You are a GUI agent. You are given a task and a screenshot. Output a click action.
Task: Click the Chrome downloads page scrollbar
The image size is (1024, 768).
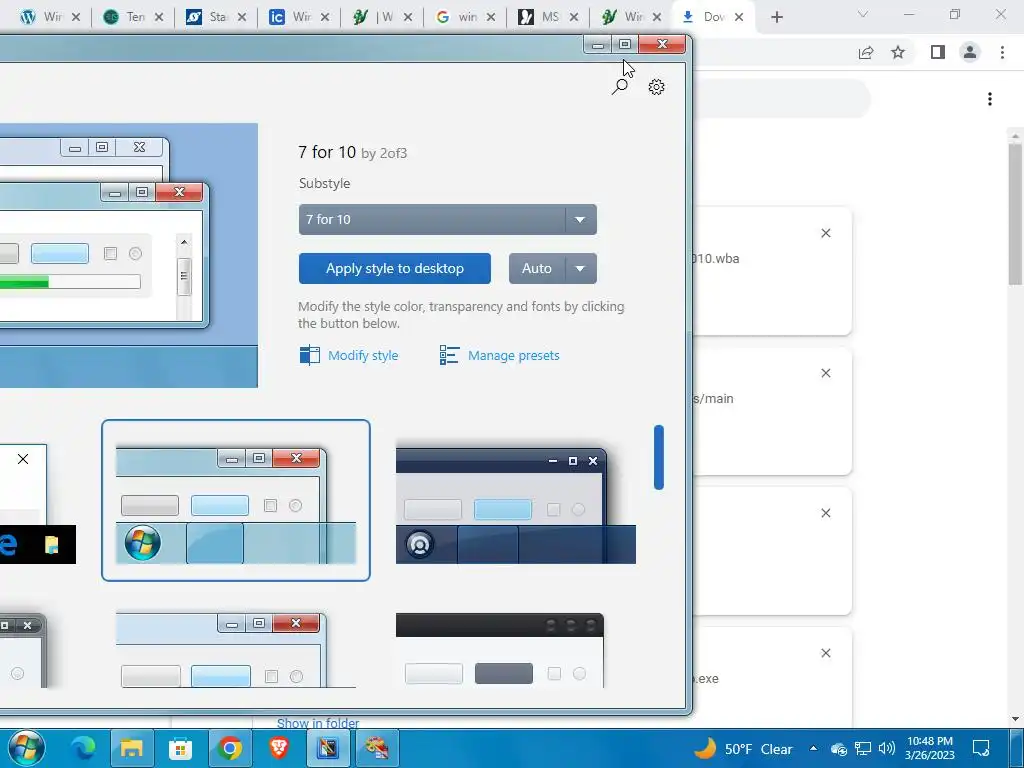click(1014, 214)
